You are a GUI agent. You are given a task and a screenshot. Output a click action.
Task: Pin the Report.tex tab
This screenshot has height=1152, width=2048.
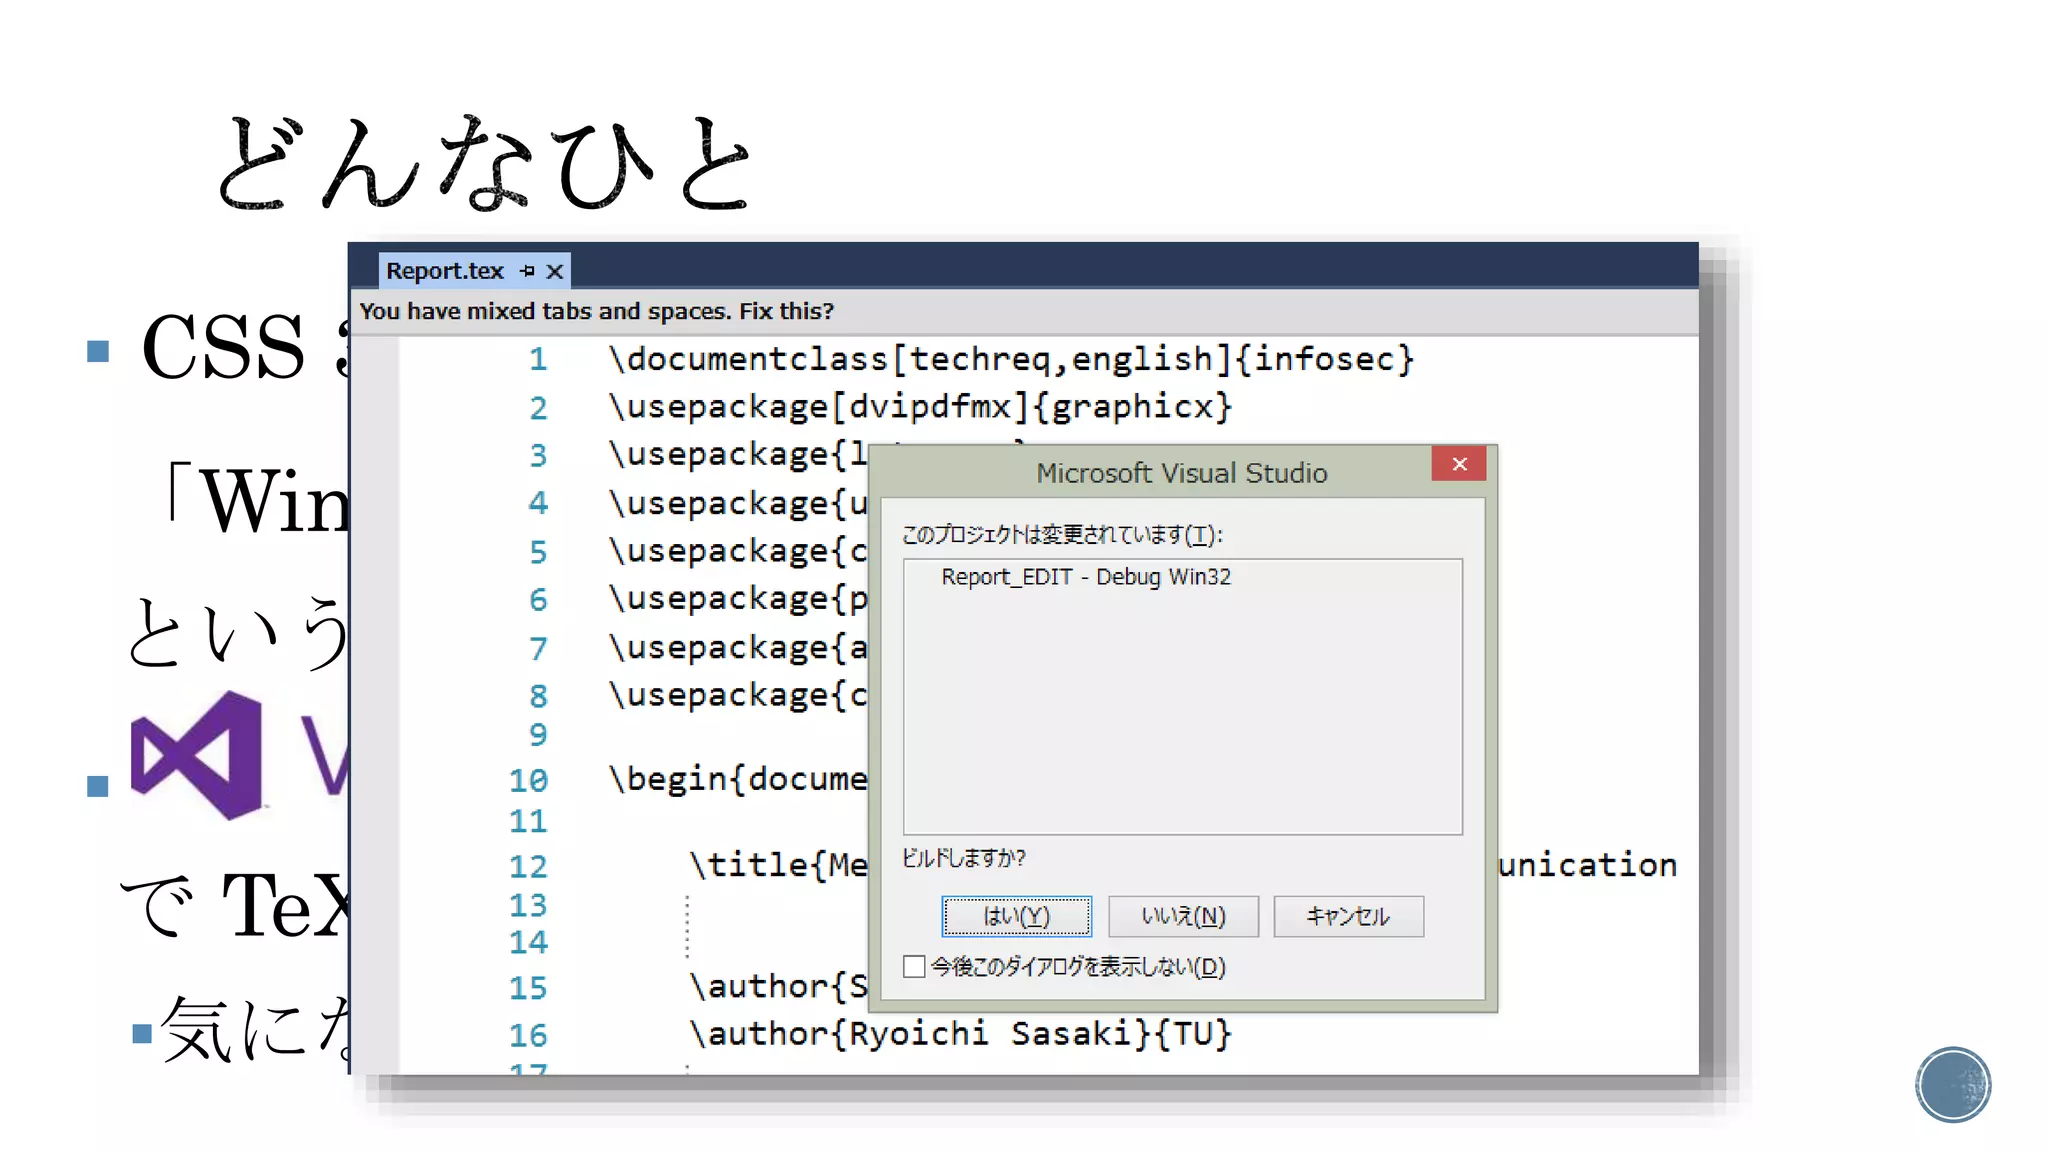pos(527,271)
